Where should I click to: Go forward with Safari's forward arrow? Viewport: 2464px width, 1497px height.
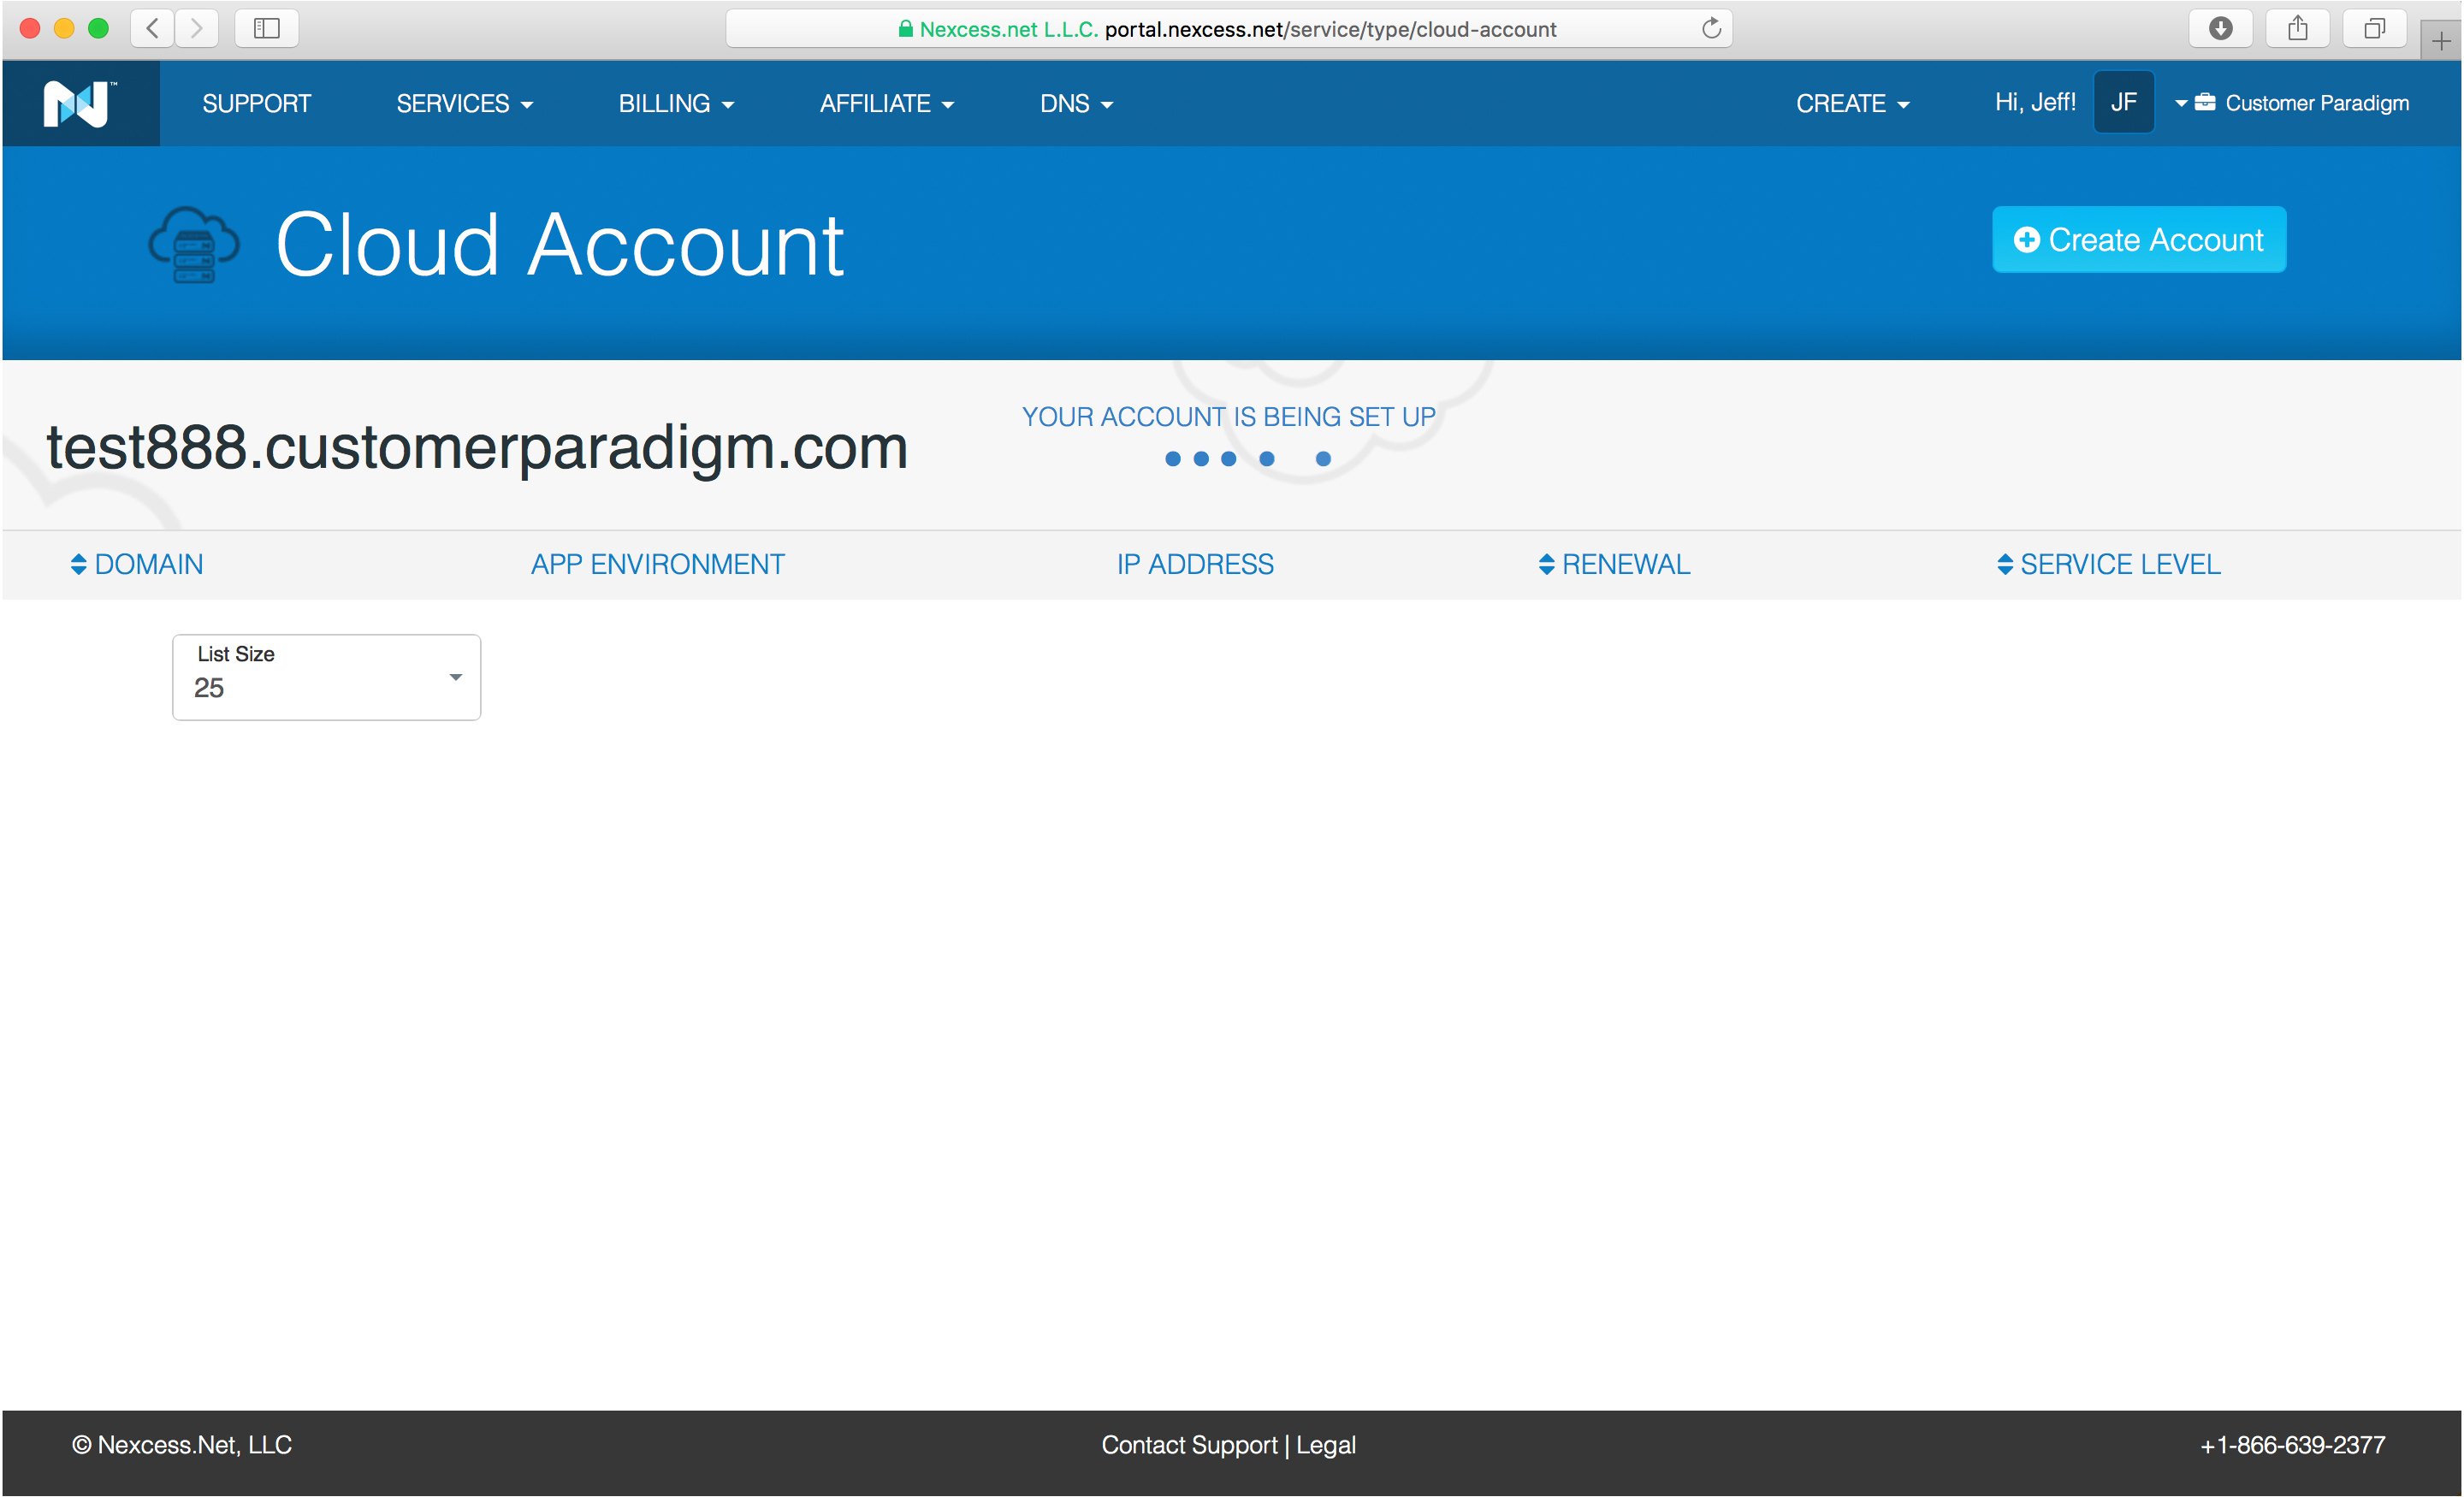[x=196, y=28]
